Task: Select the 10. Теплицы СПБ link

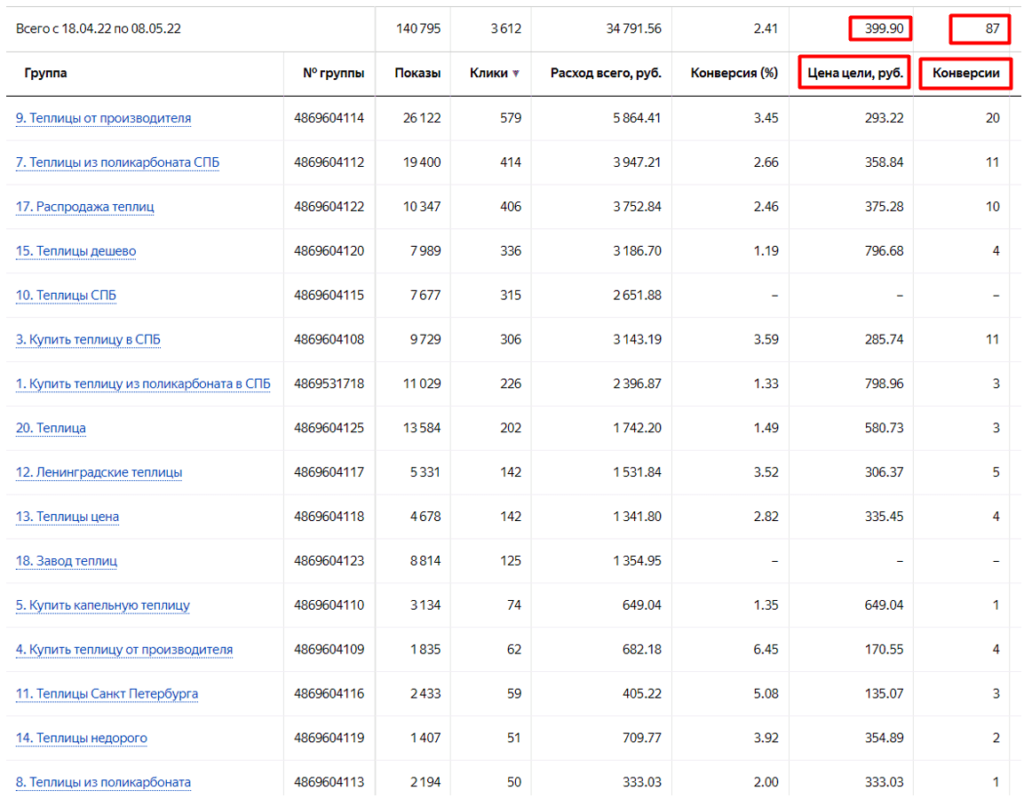Action: click(x=66, y=295)
